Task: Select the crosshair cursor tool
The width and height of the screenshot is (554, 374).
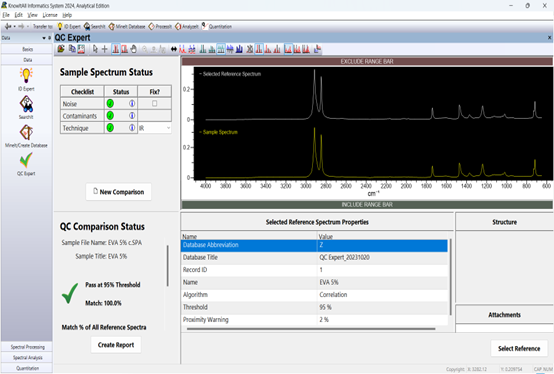Action: pyautogui.click(x=105, y=49)
